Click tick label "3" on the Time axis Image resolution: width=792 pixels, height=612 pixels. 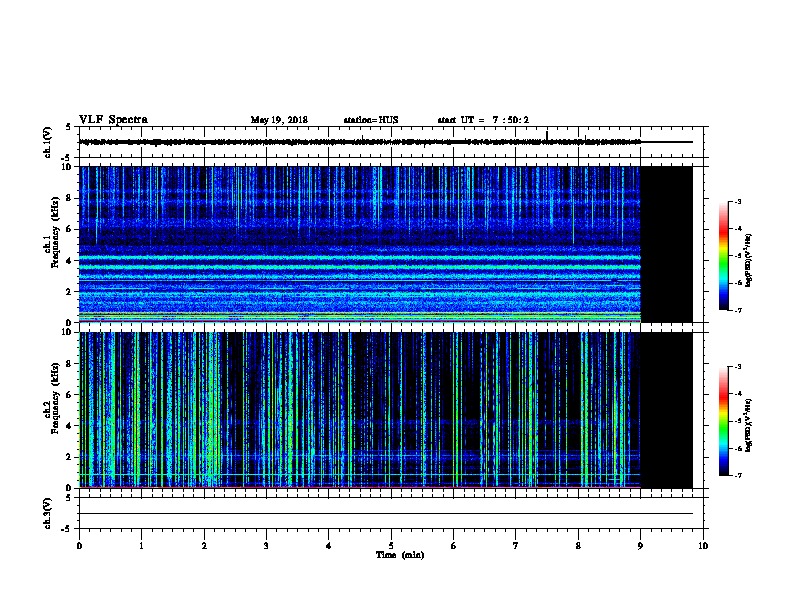(266, 546)
